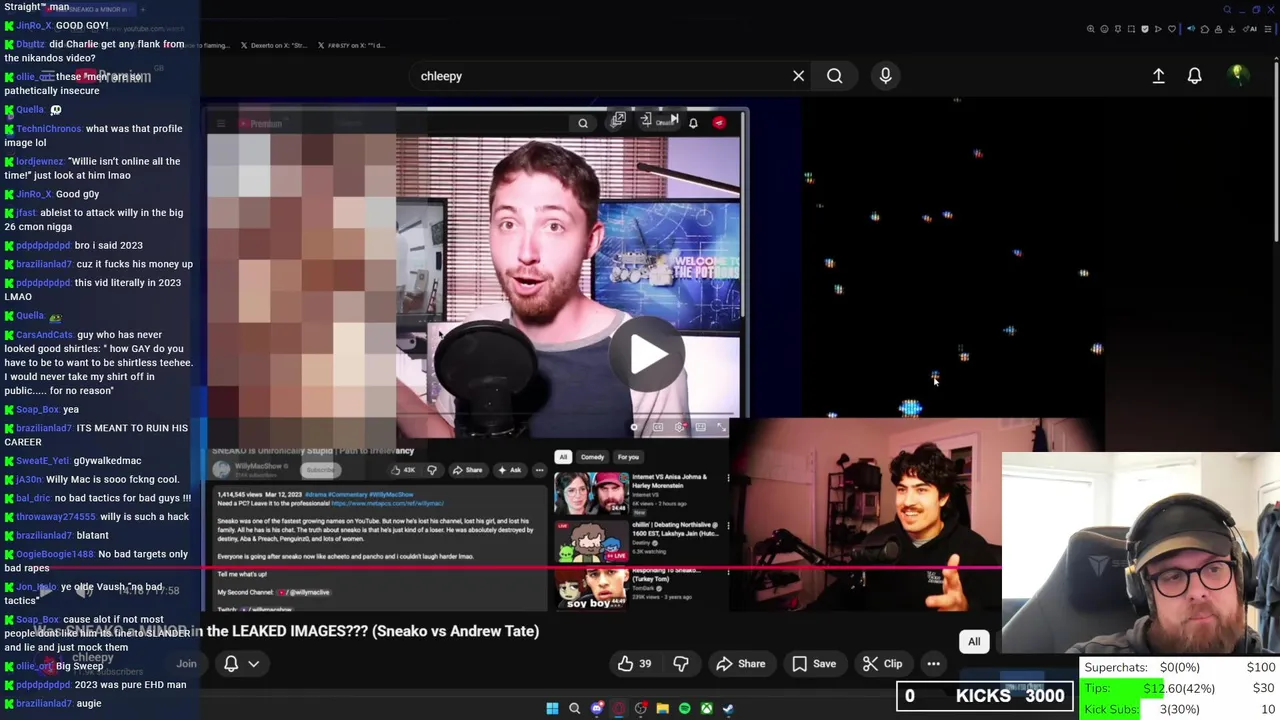Image resolution: width=1280 pixels, height=720 pixels.
Task: Open File Explorer from the taskbar
Action: pos(662,708)
